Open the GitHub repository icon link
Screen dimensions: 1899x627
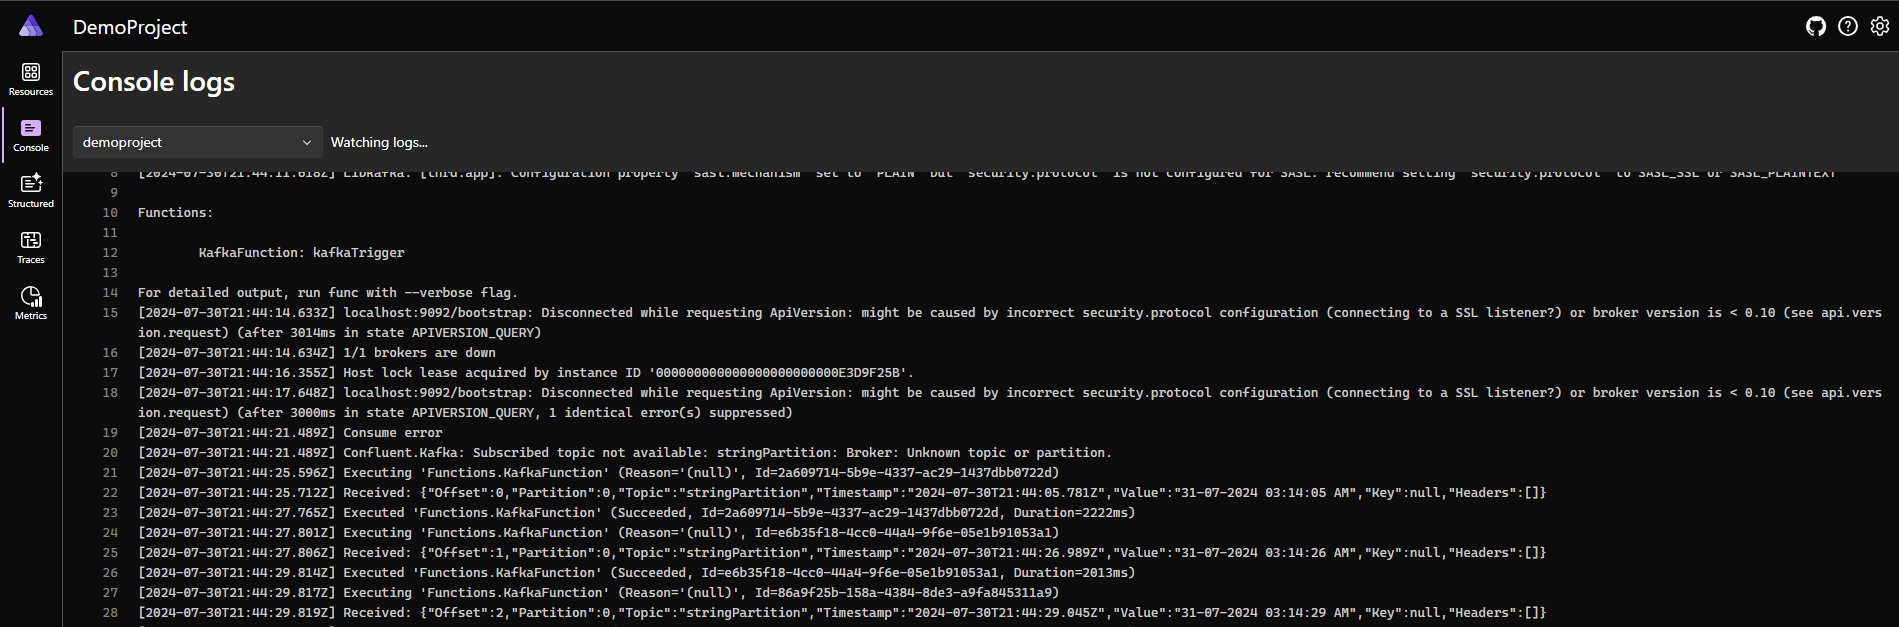[1815, 27]
